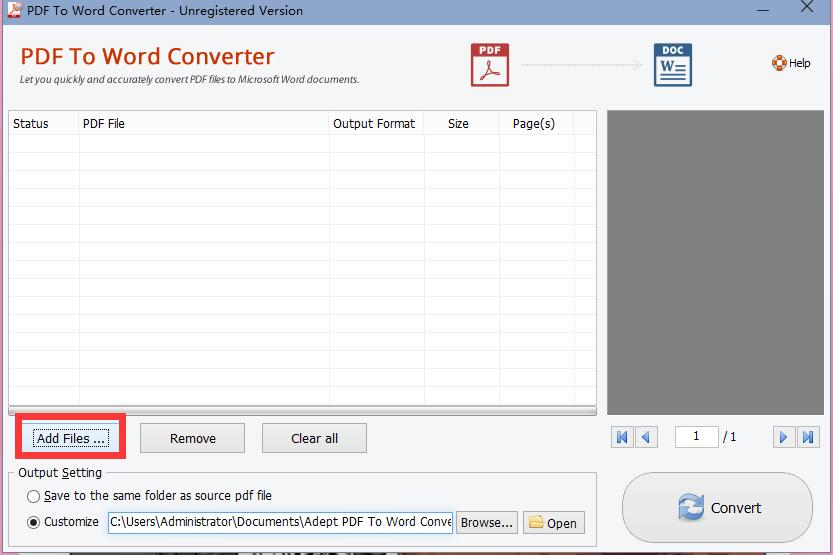Click the Output Format column header
The width and height of the screenshot is (833, 555).
click(374, 124)
